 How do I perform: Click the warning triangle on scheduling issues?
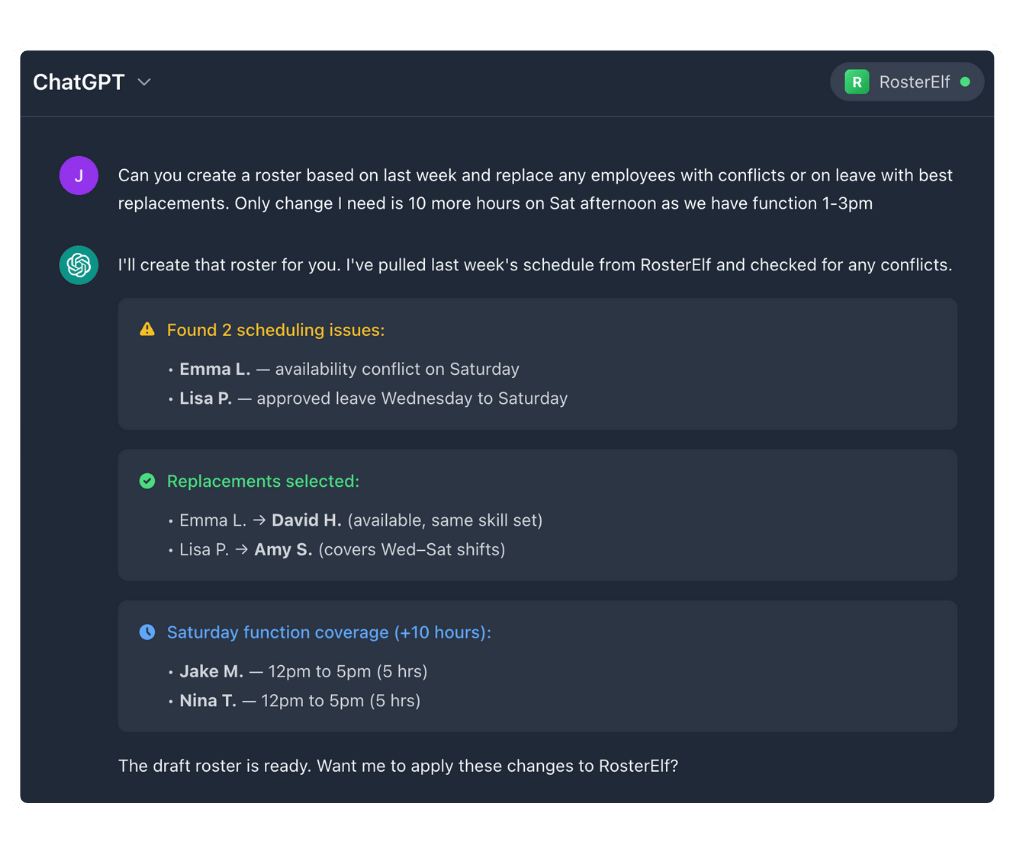[x=147, y=329]
